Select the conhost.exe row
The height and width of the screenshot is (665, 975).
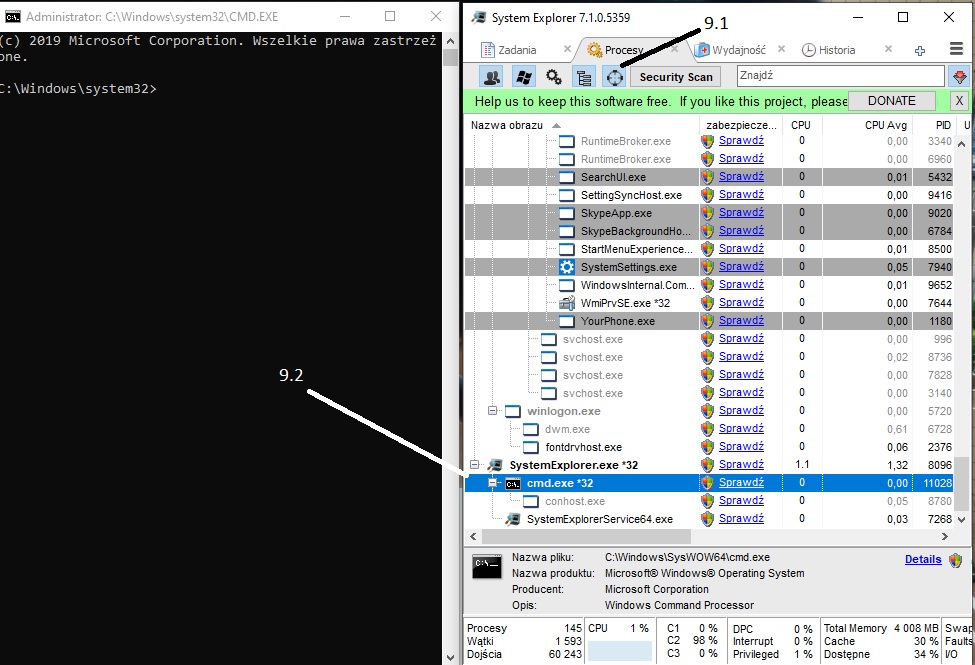[x=709, y=501]
